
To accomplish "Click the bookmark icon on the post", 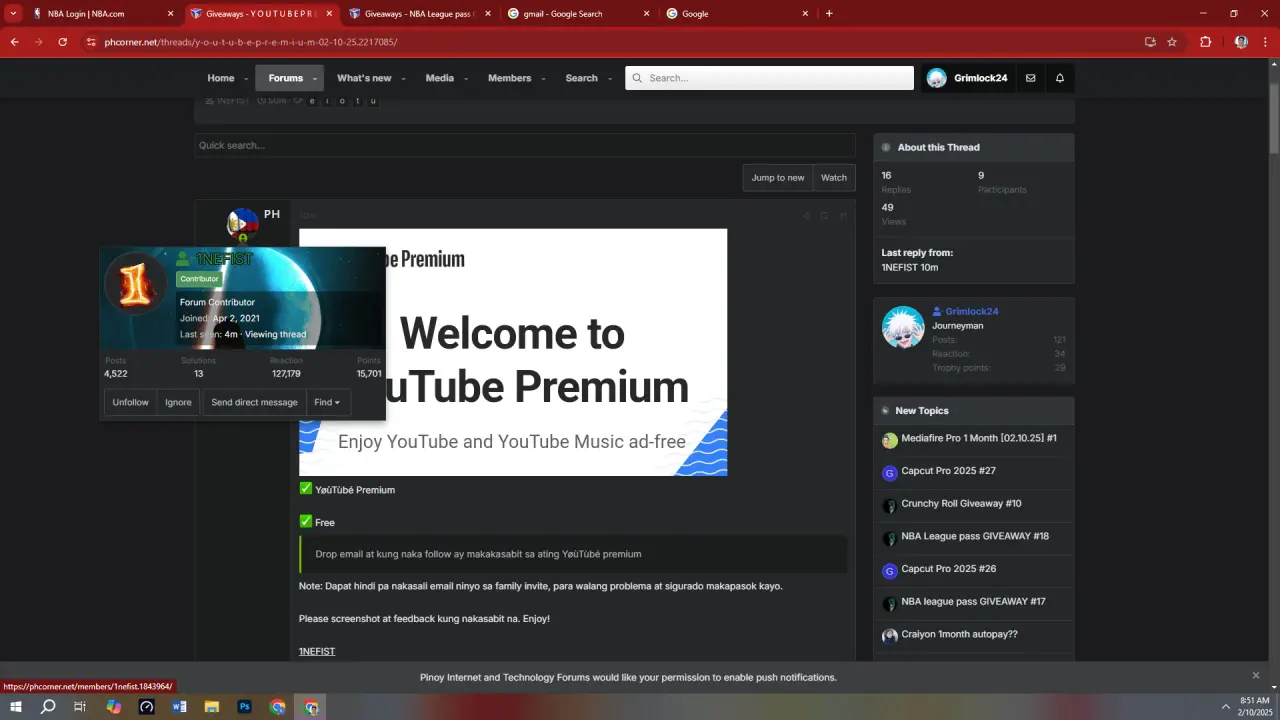I will (x=824, y=215).
